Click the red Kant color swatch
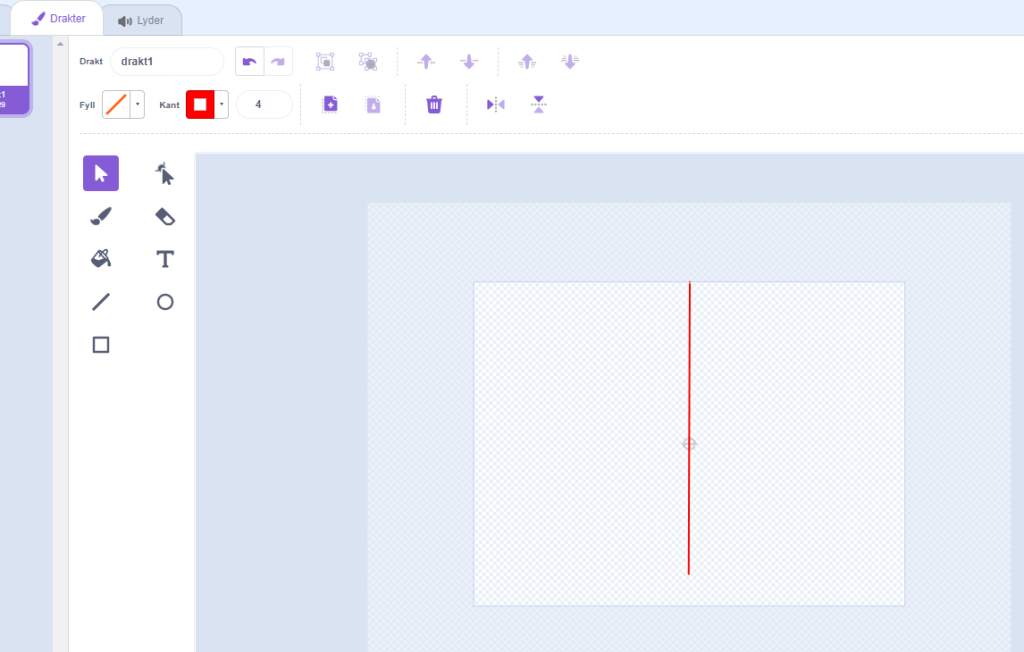The width and height of the screenshot is (1024, 652). (x=200, y=104)
